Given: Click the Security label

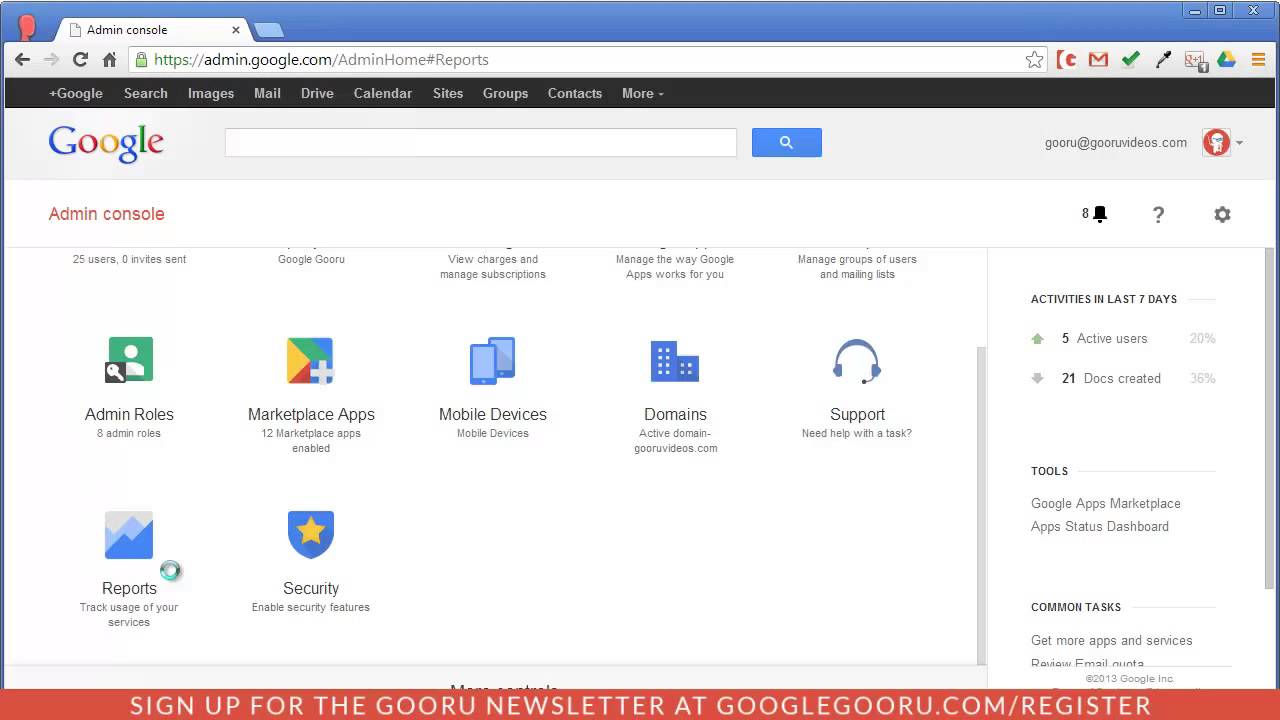Looking at the screenshot, I should [x=311, y=589].
